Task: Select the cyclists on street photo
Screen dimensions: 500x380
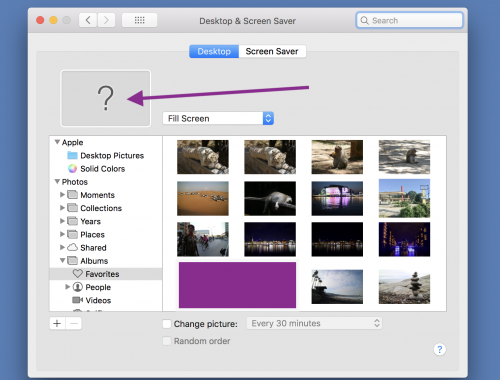Action: click(203, 239)
